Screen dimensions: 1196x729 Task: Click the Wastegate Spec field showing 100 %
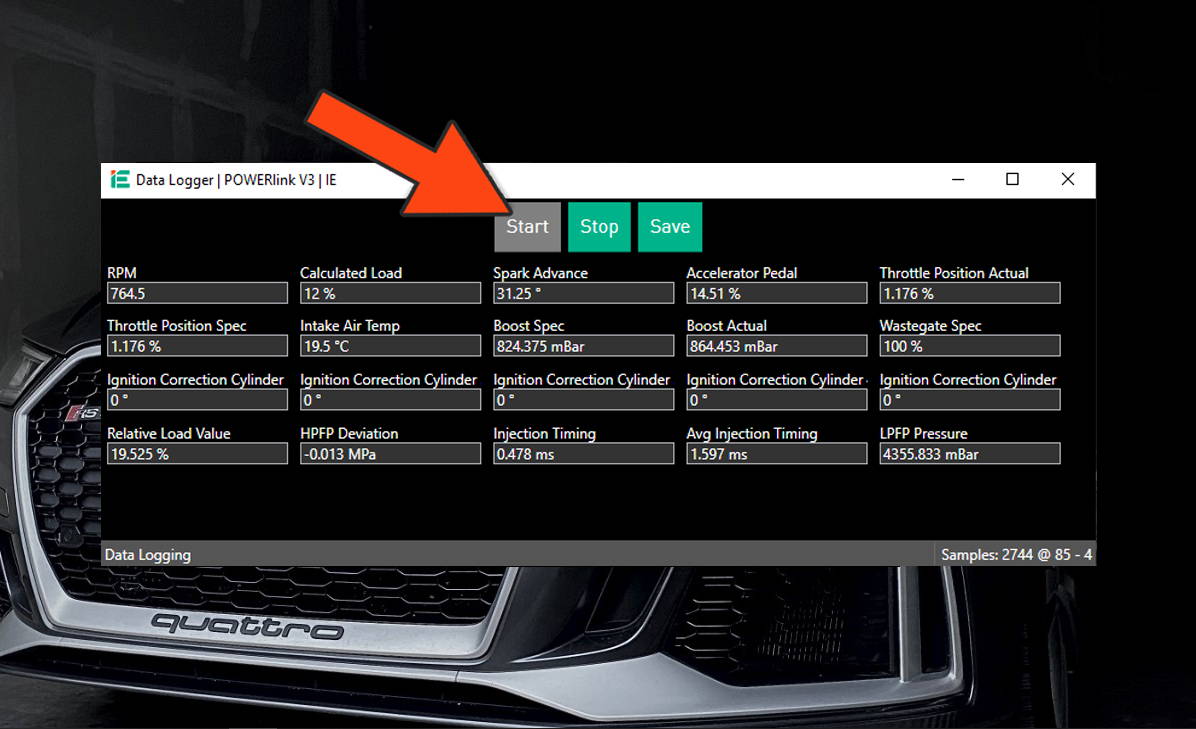pos(969,346)
